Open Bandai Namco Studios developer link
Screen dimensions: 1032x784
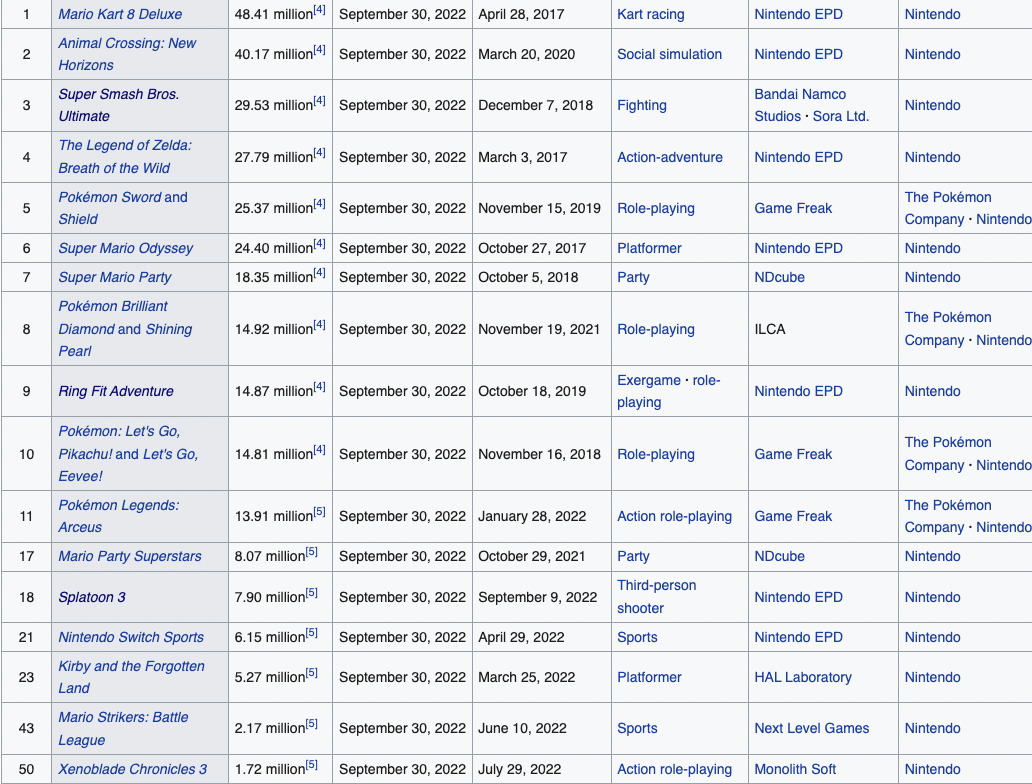tap(800, 105)
